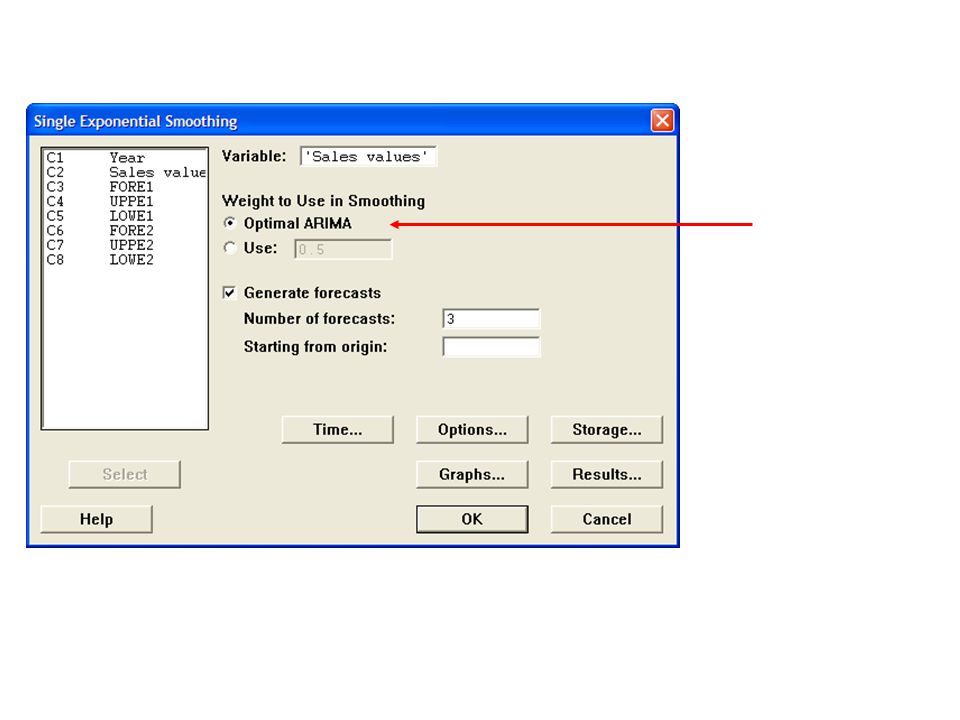Image resolution: width=960 pixels, height=720 pixels.
Task: Click the Cancel button
Action: pos(607,519)
